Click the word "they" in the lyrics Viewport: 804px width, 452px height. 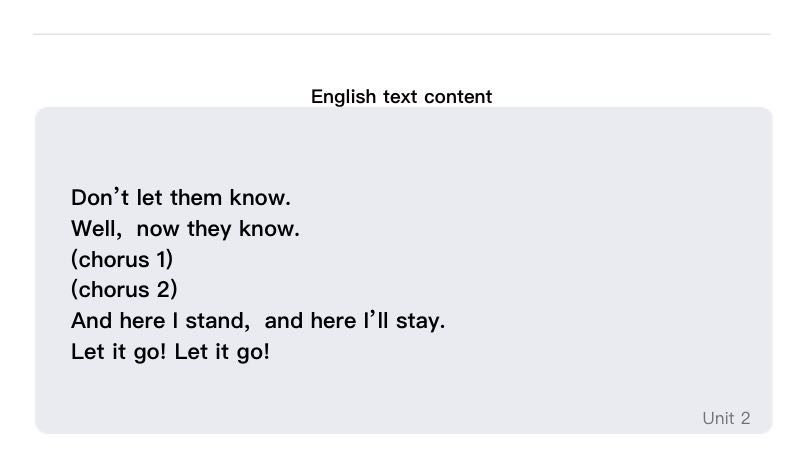(x=209, y=229)
